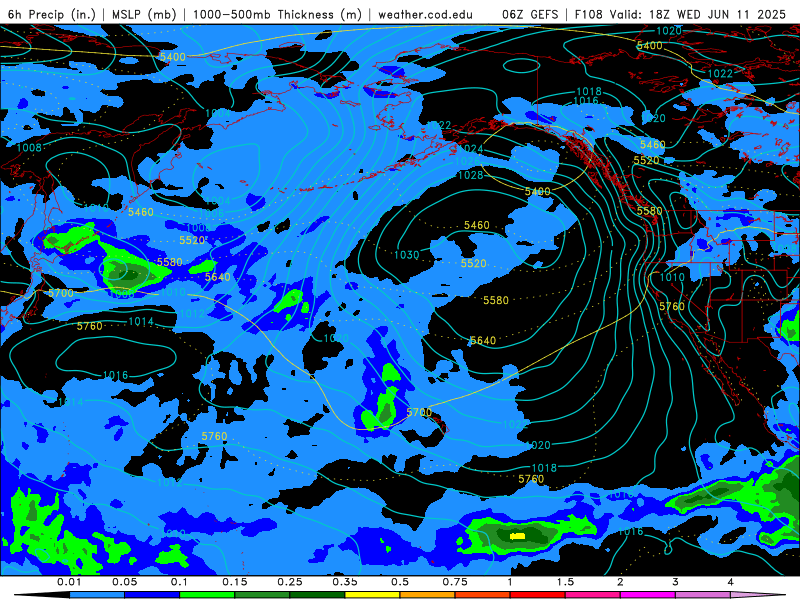This screenshot has height=600, width=800.
Task: Click the yellow 0.35 legend swatch
Action: coord(372,595)
